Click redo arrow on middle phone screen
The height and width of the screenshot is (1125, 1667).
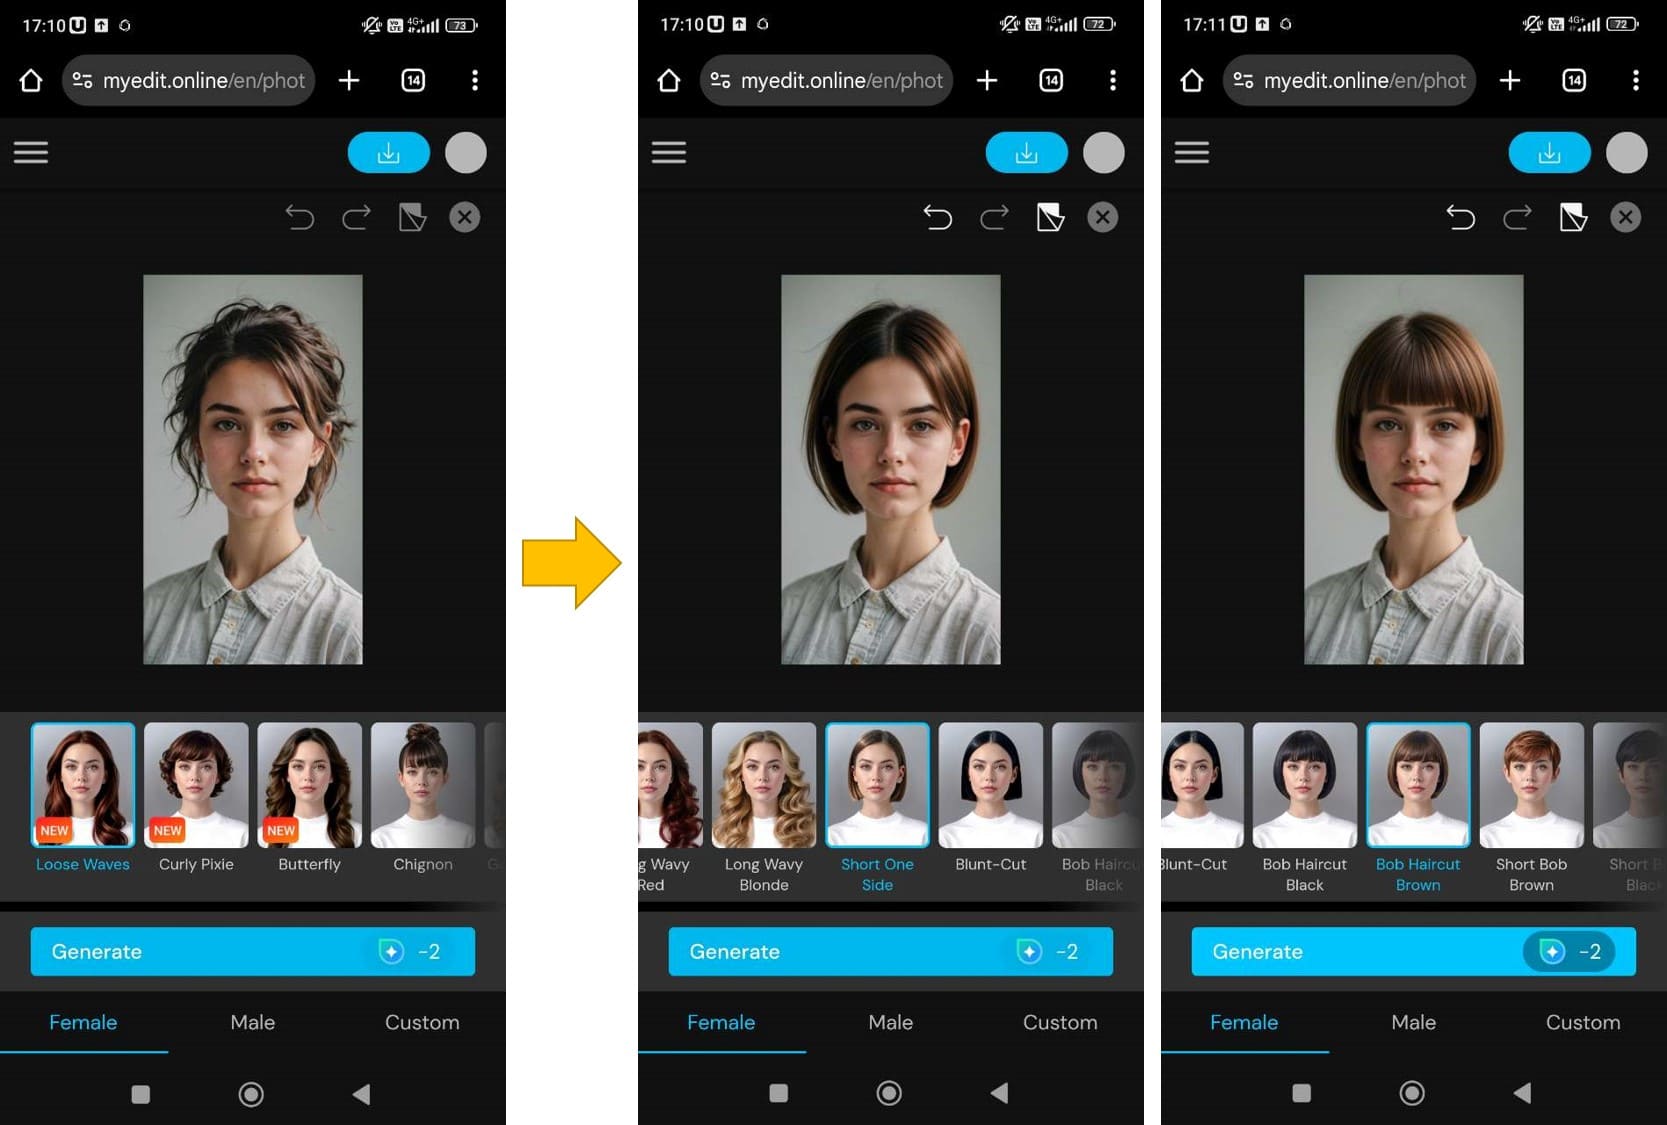coord(994,217)
